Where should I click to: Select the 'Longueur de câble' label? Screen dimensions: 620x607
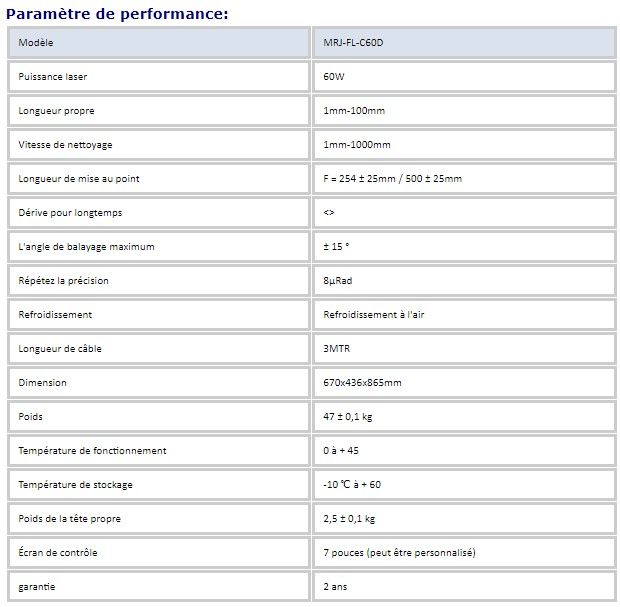click(x=60, y=349)
